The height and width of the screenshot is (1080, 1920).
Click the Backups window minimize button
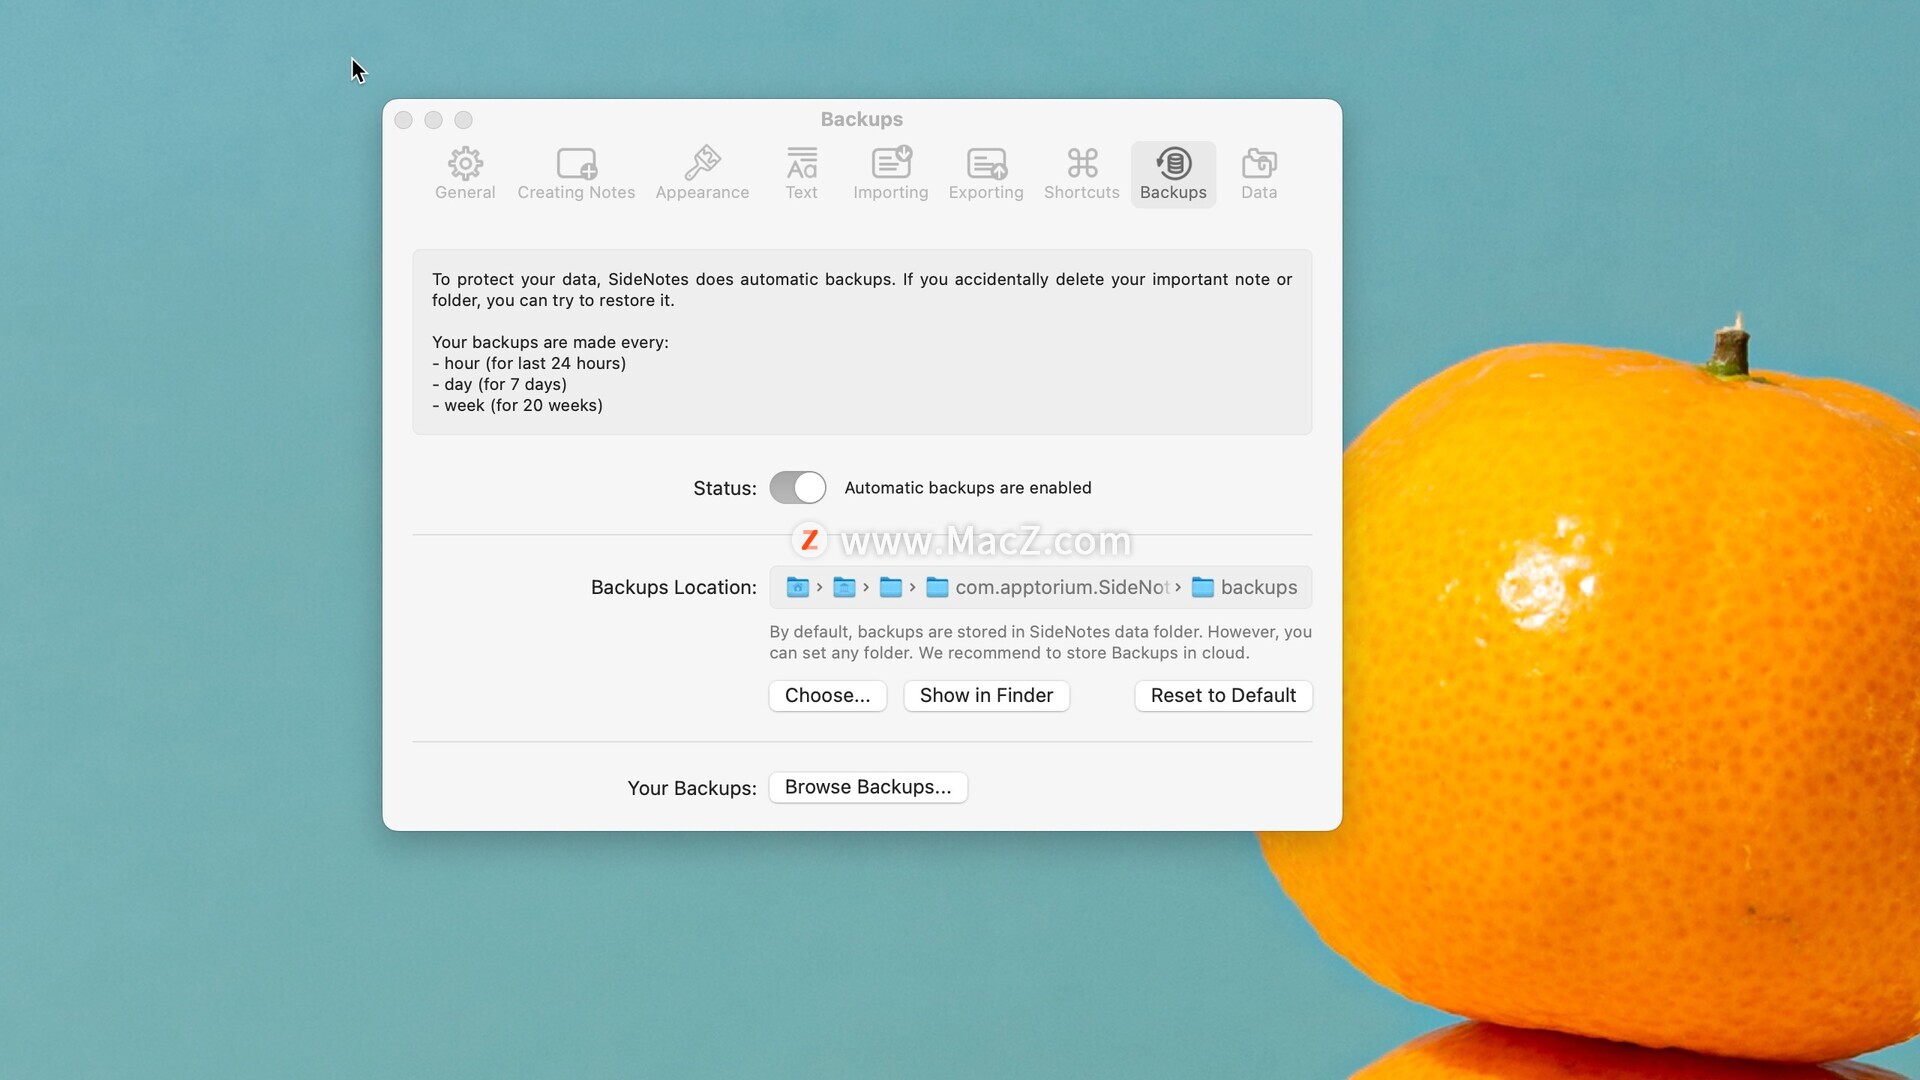tap(433, 120)
